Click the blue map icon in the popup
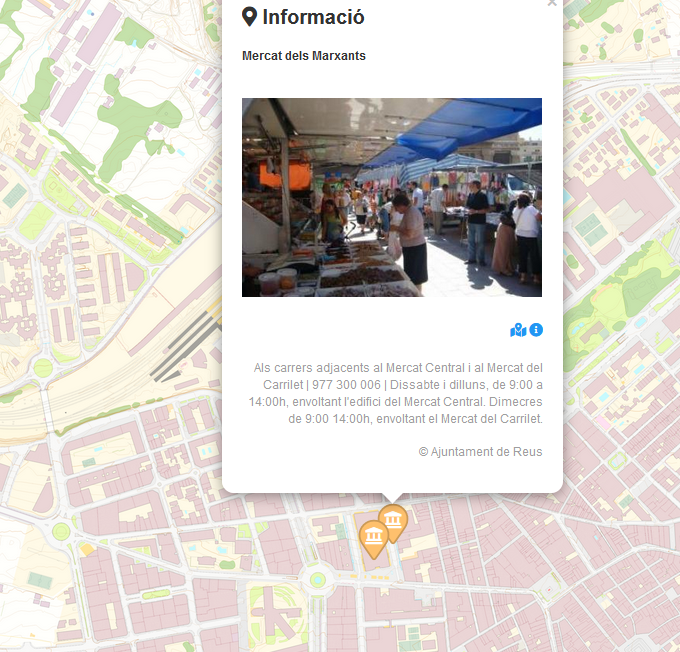 click(517, 330)
